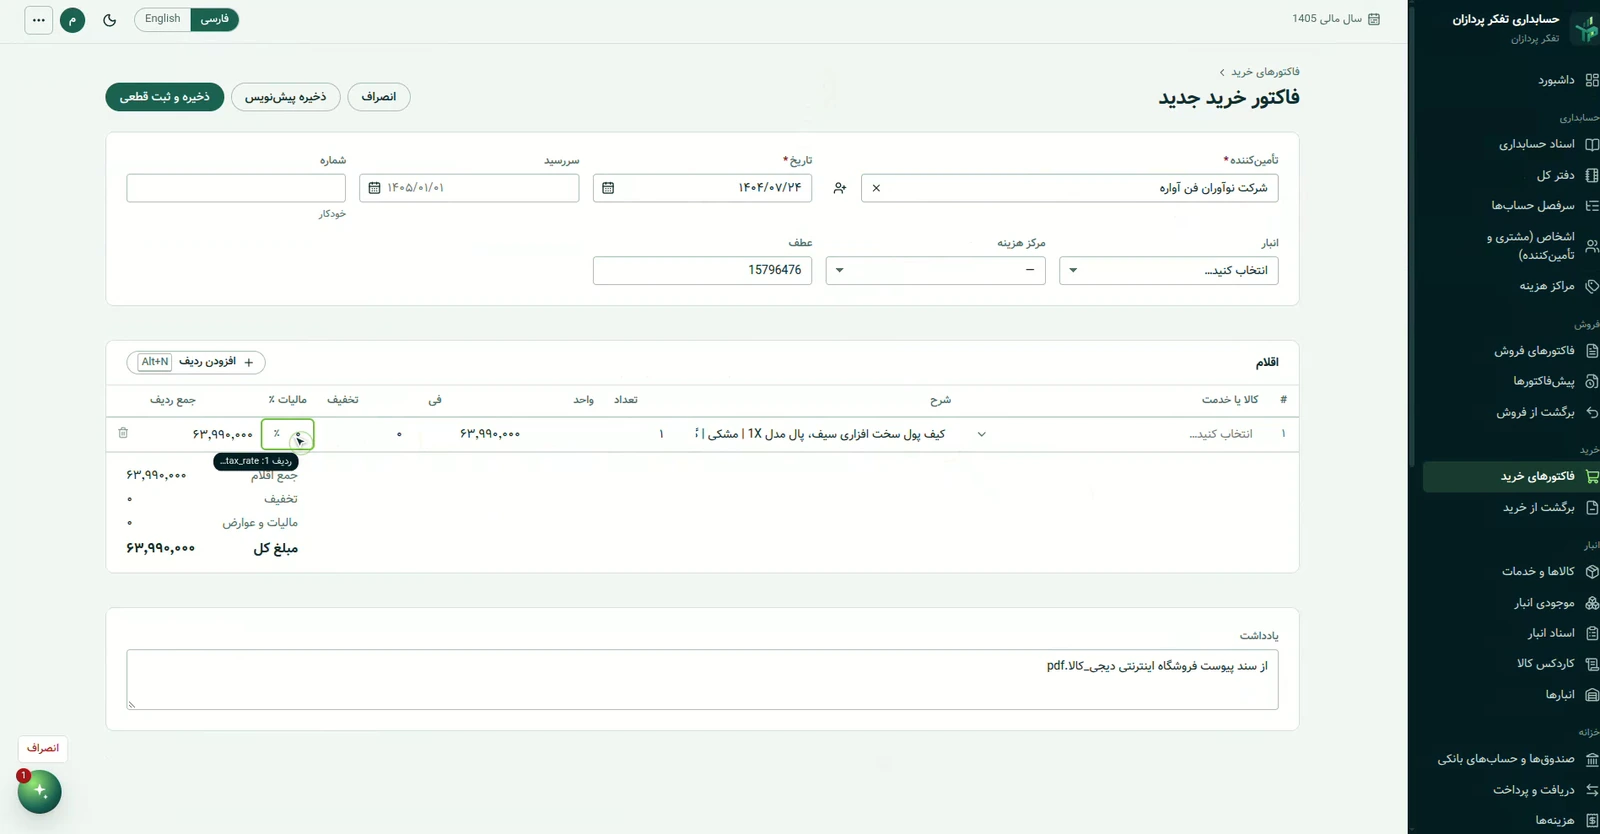Open user avatar menu م
This screenshot has height=834, width=1600.
[x=73, y=20]
